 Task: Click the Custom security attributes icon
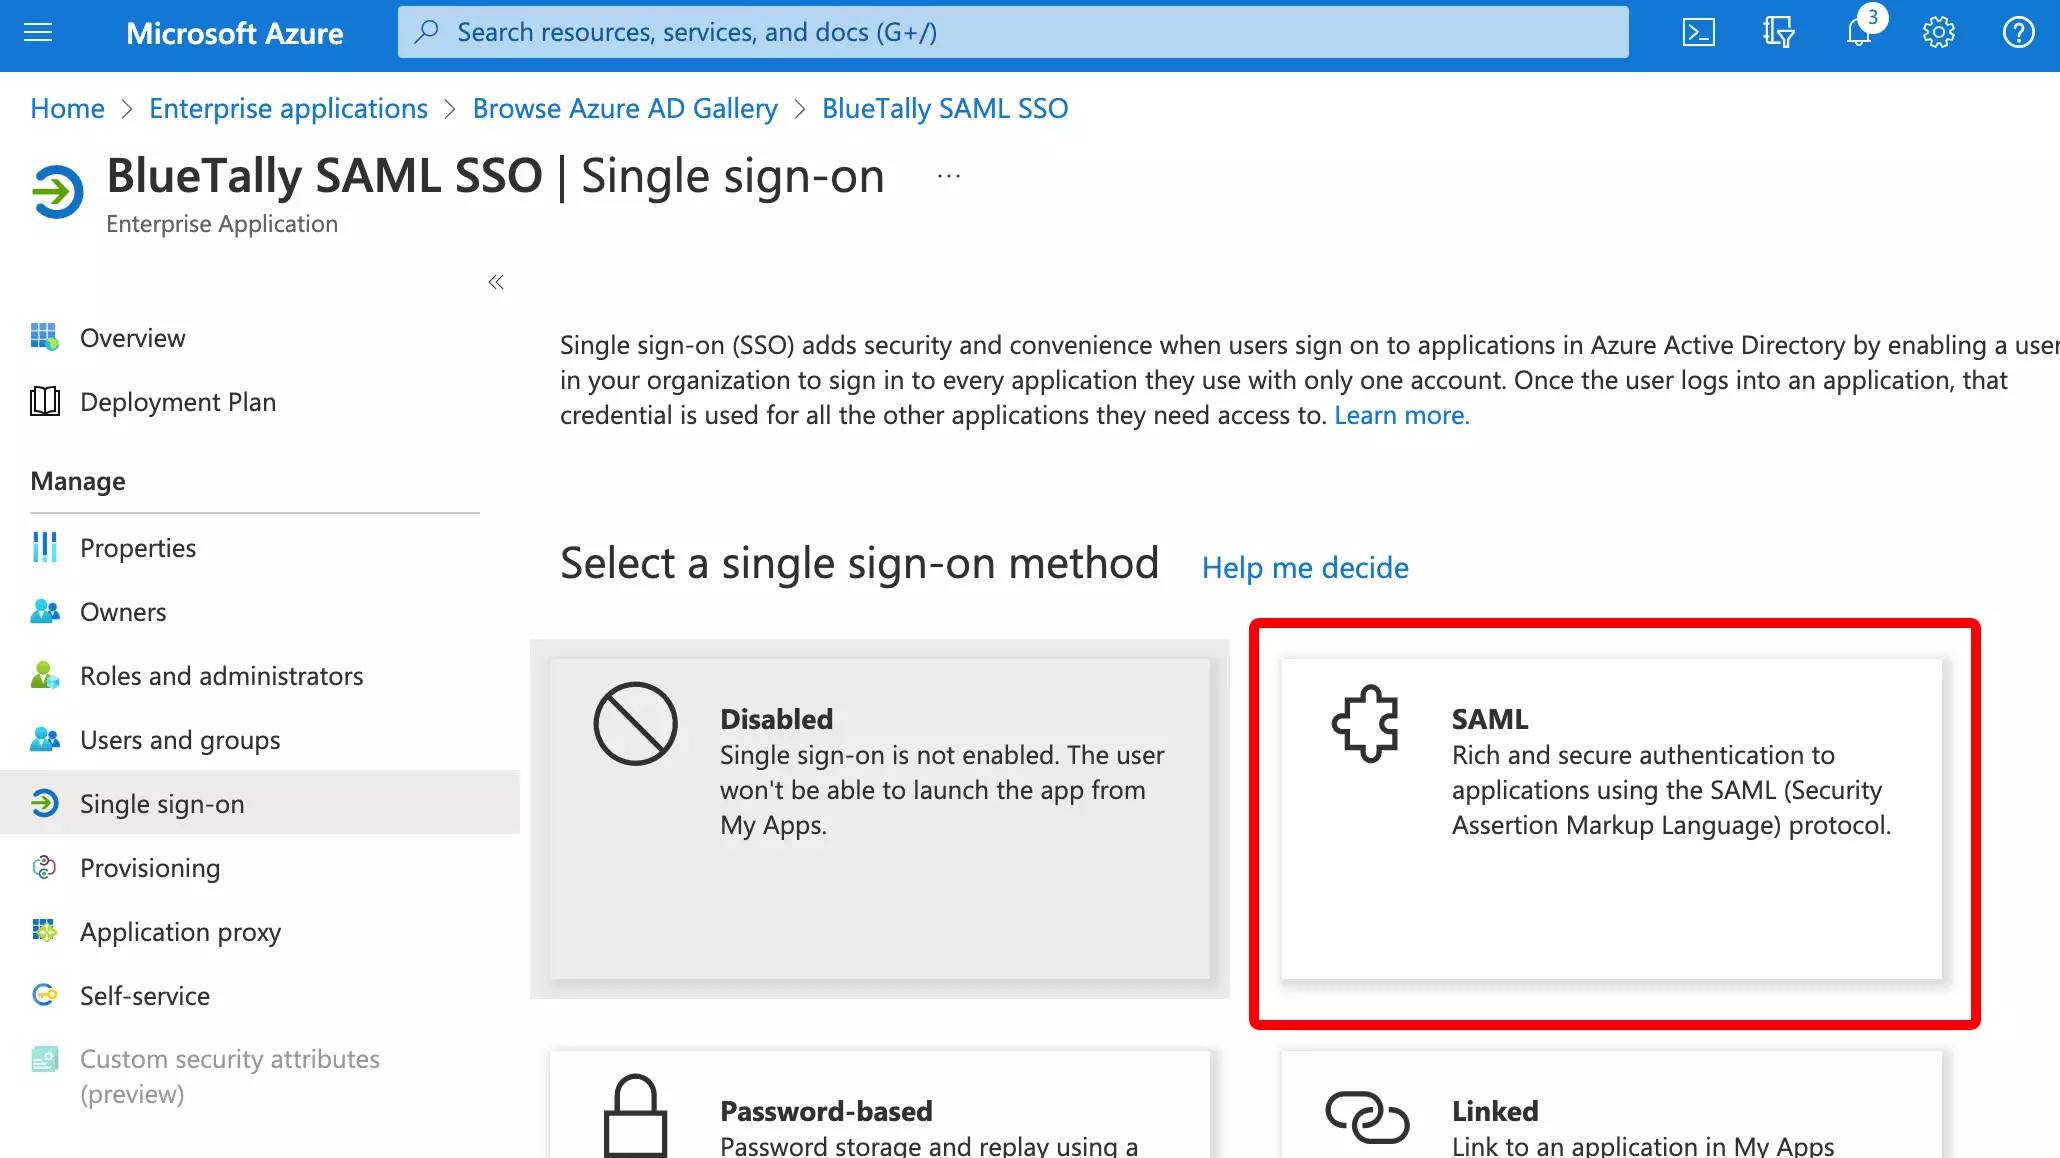[45, 1059]
